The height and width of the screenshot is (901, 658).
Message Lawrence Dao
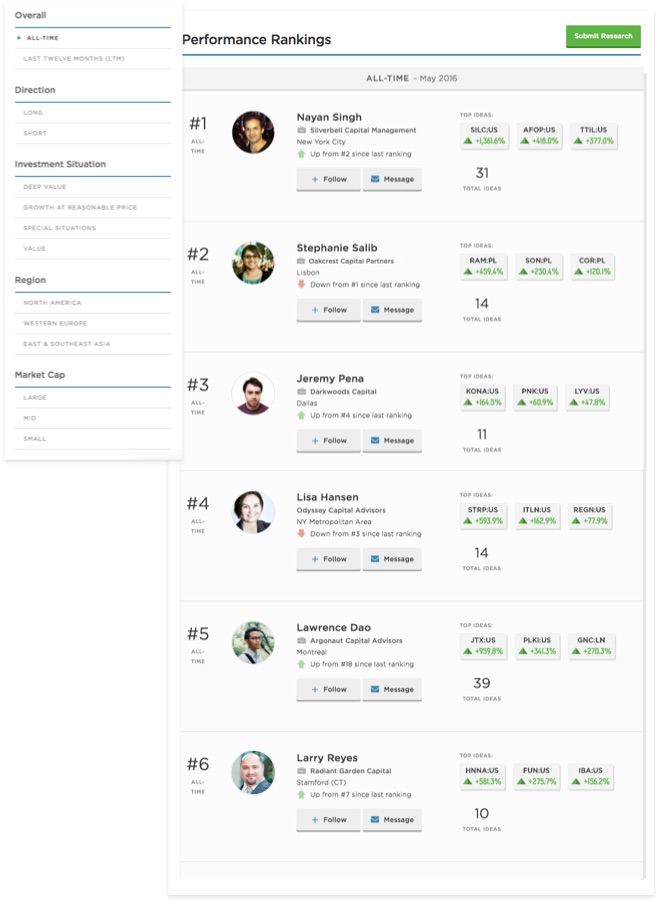(392, 689)
